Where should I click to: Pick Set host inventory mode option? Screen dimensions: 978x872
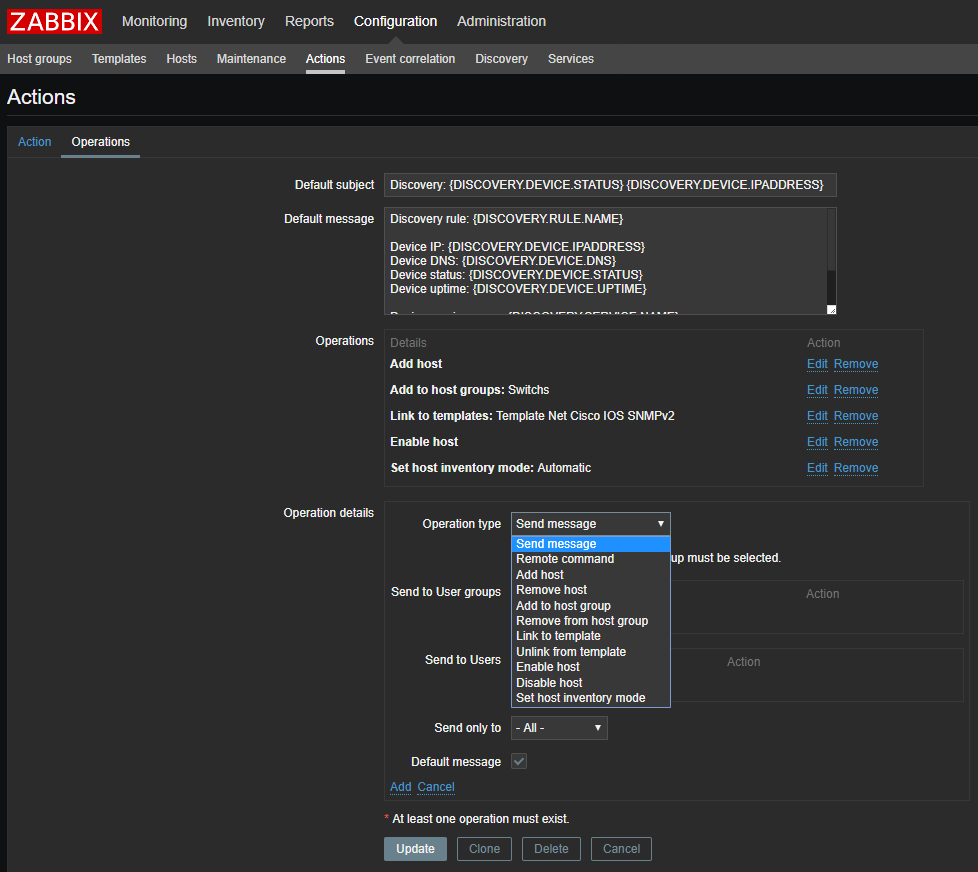point(580,698)
